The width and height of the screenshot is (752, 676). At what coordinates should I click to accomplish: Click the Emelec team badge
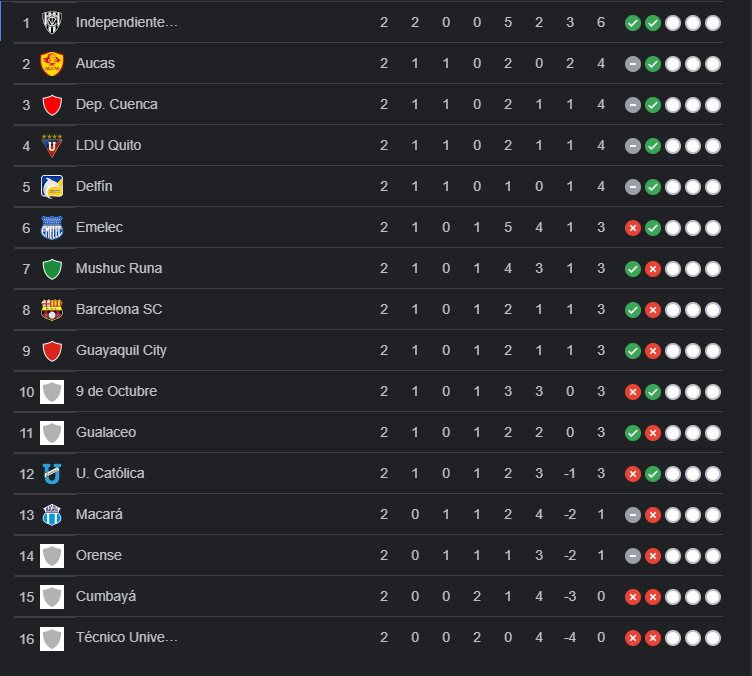click(x=52, y=227)
